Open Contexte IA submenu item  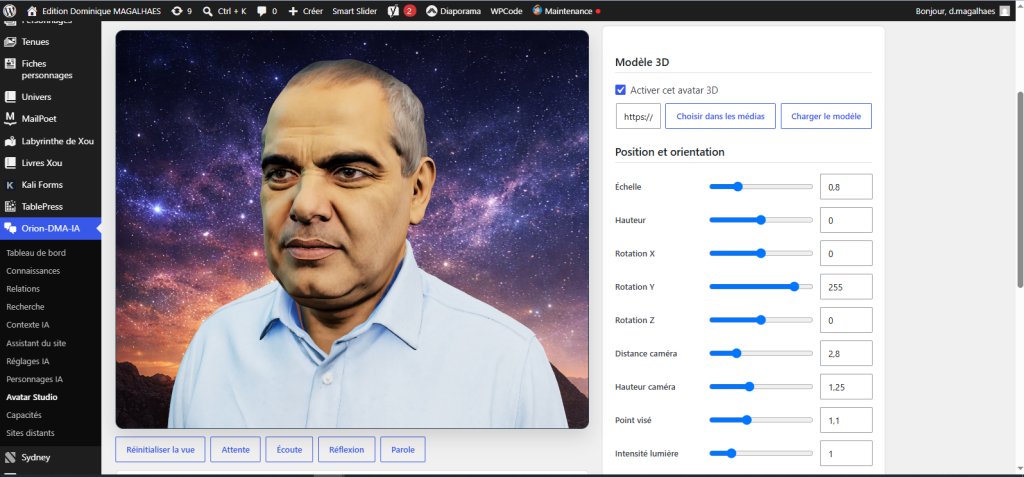pos(28,325)
